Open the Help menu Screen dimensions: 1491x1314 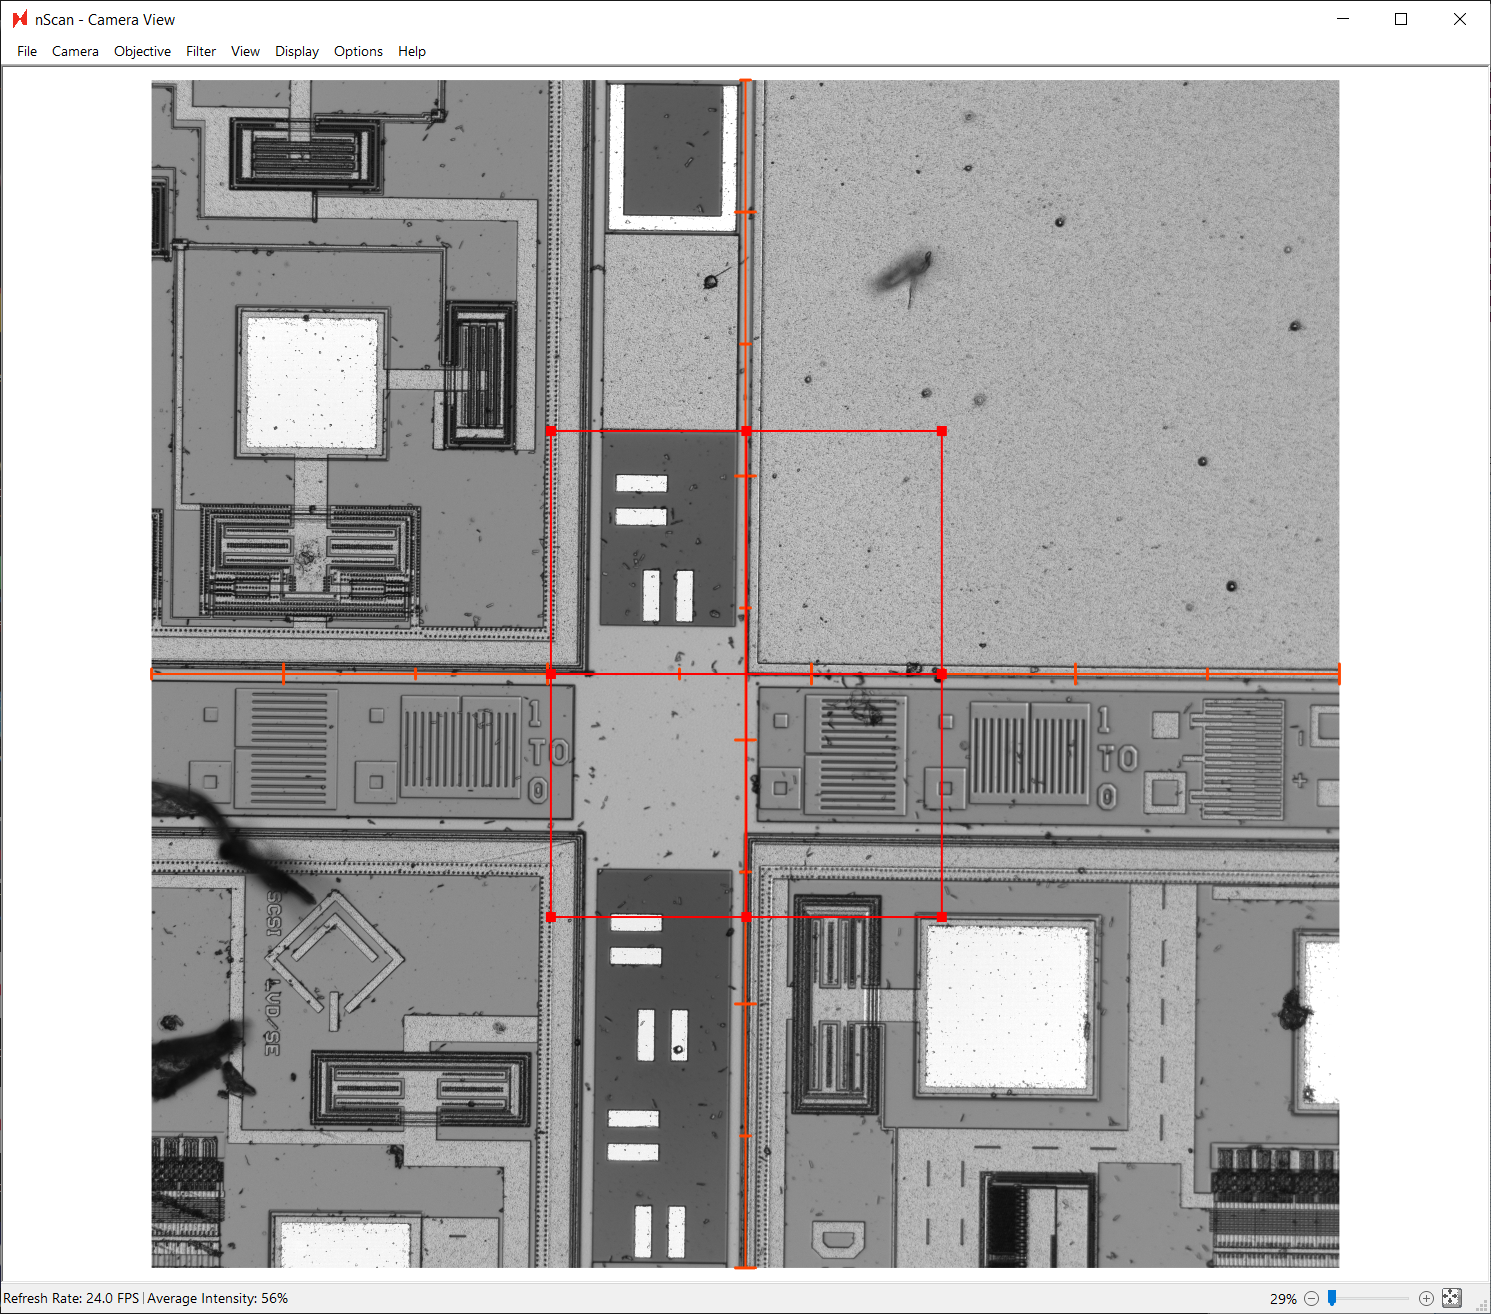411,51
